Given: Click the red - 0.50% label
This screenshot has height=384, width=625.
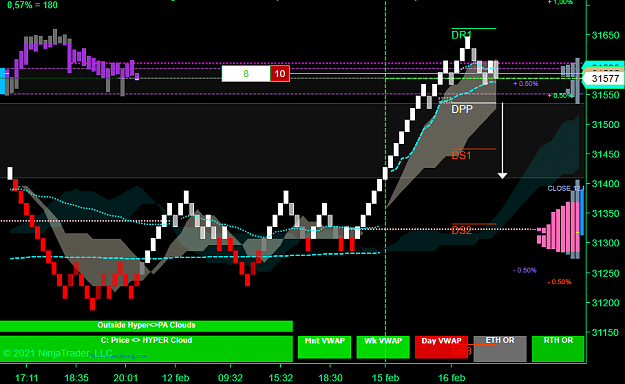Looking at the screenshot, I should coord(559,282).
